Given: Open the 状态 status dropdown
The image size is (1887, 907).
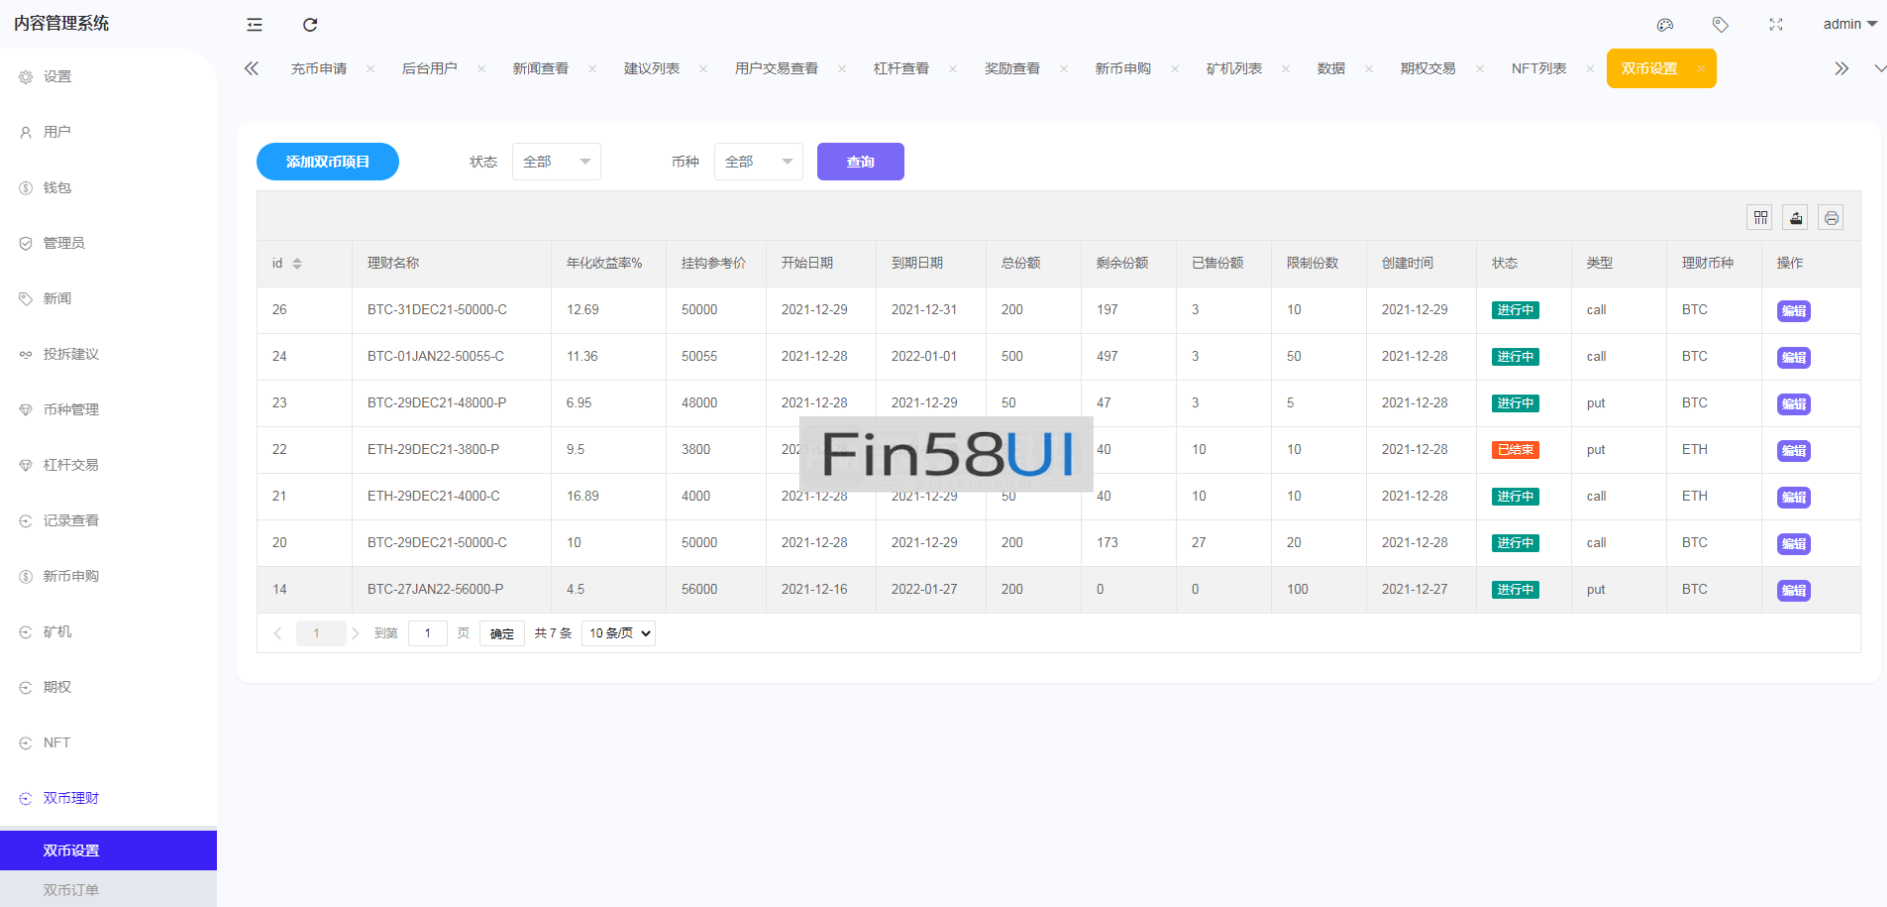Looking at the screenshot, I should [556, 162].
